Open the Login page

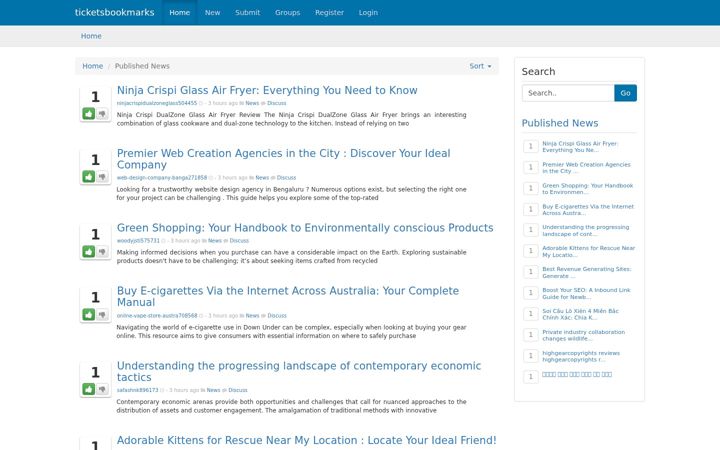pos(368,12)
